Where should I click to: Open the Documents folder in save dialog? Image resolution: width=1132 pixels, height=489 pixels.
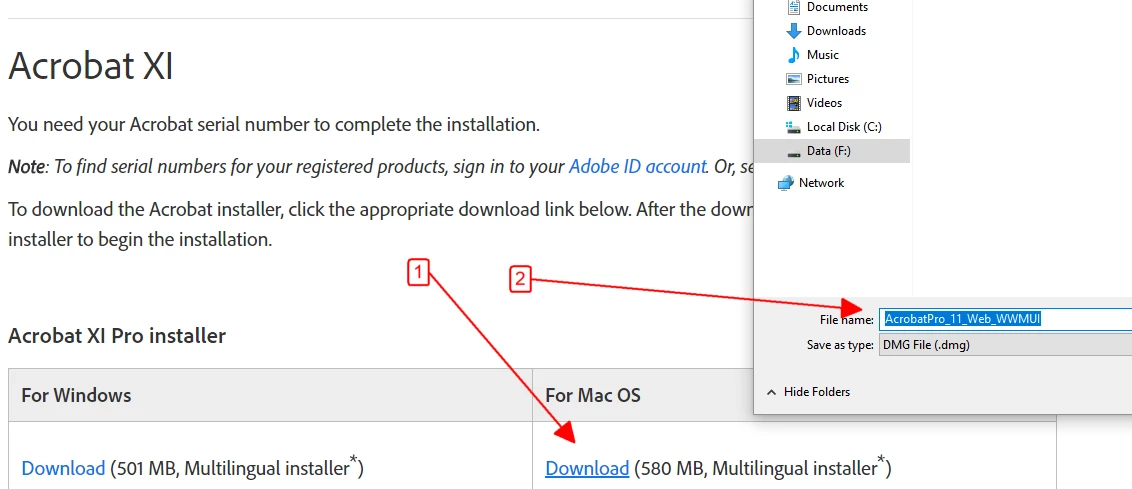[837, 7]
